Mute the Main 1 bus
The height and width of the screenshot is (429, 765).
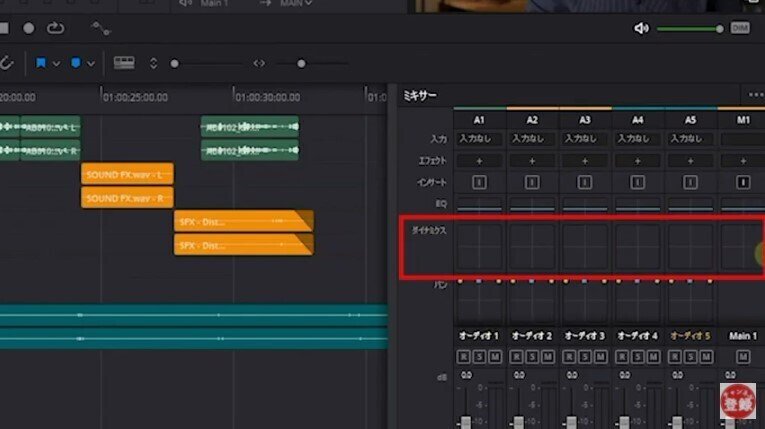tap(743, 357)
